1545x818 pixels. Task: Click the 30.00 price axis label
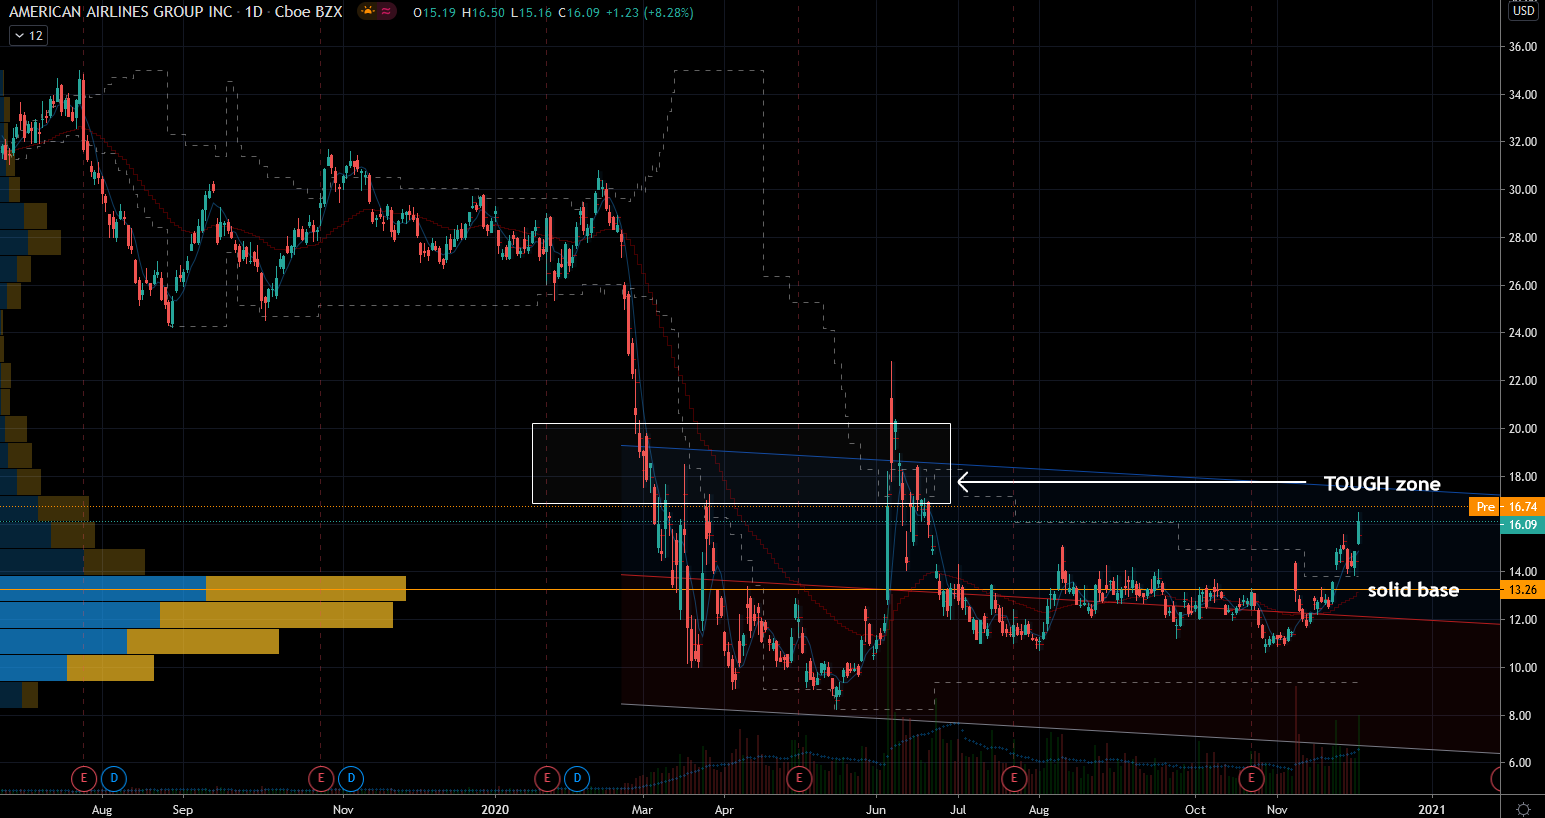pyautogui.click(x=1522, y=190)
